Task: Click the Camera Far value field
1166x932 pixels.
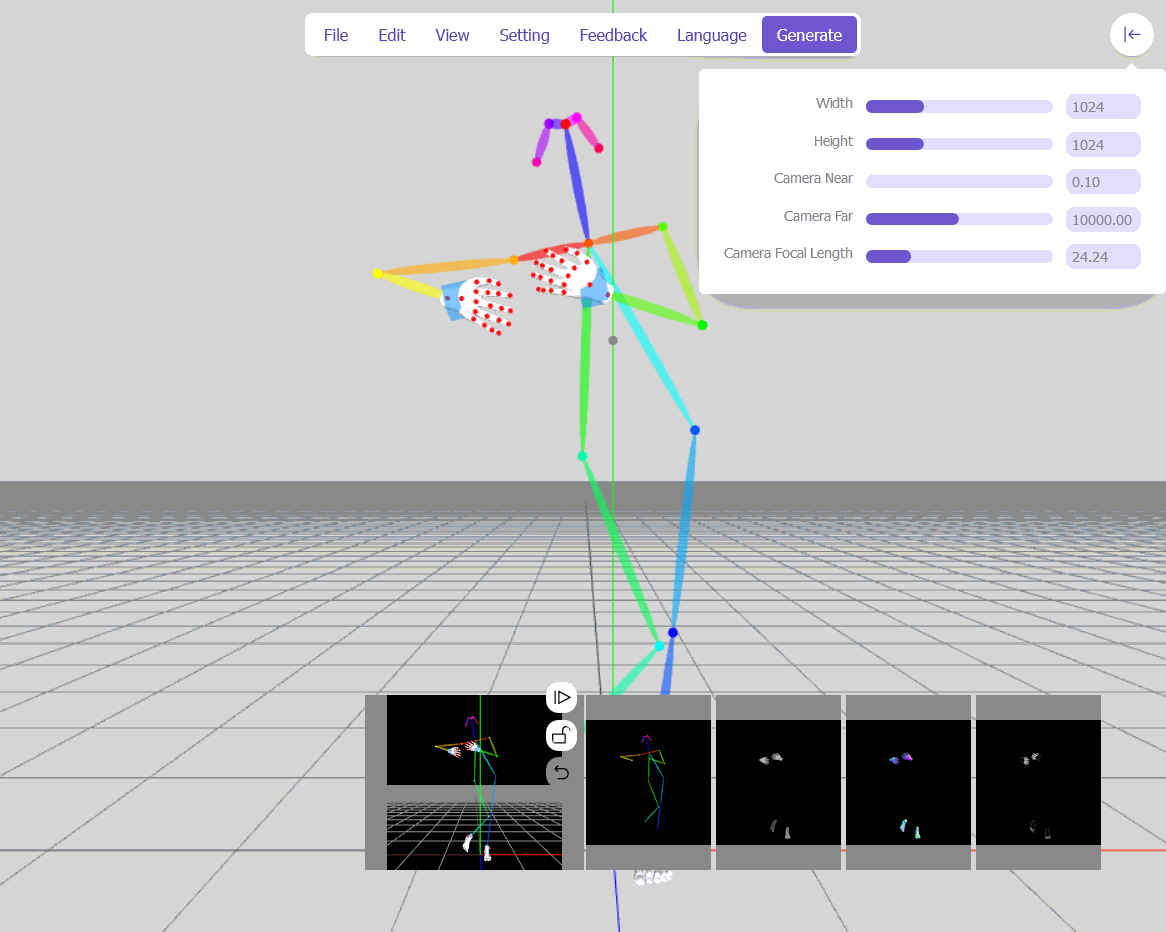Action: pyautogui.click(x=1103, y=219)
